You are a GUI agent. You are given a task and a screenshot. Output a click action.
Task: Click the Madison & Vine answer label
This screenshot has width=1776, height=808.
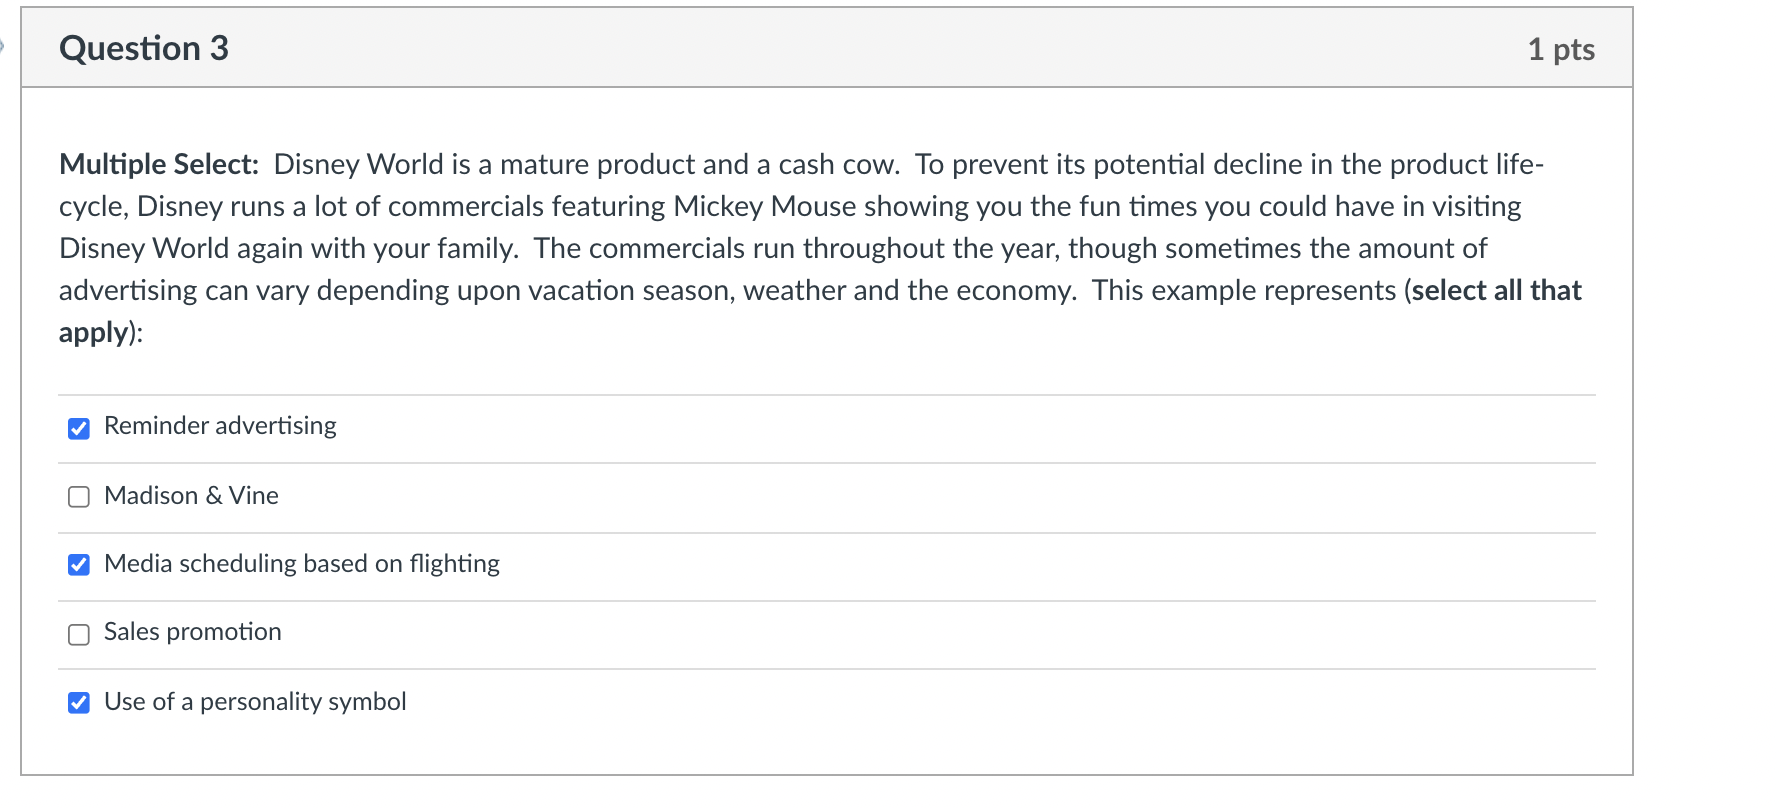(191, 496)
